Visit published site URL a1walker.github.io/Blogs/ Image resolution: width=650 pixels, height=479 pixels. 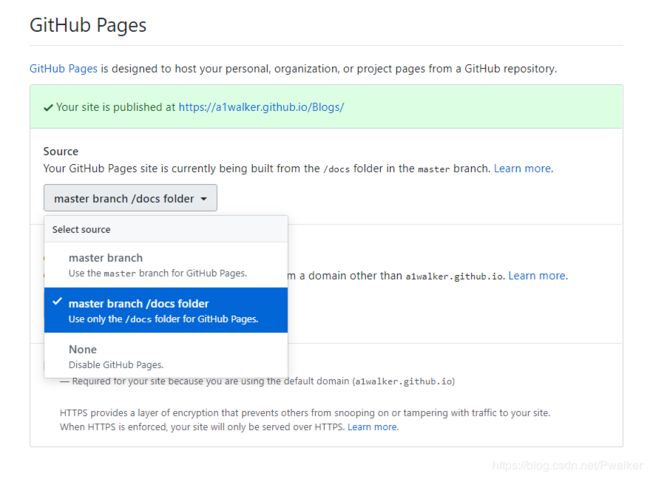click(x=261, y=107)
